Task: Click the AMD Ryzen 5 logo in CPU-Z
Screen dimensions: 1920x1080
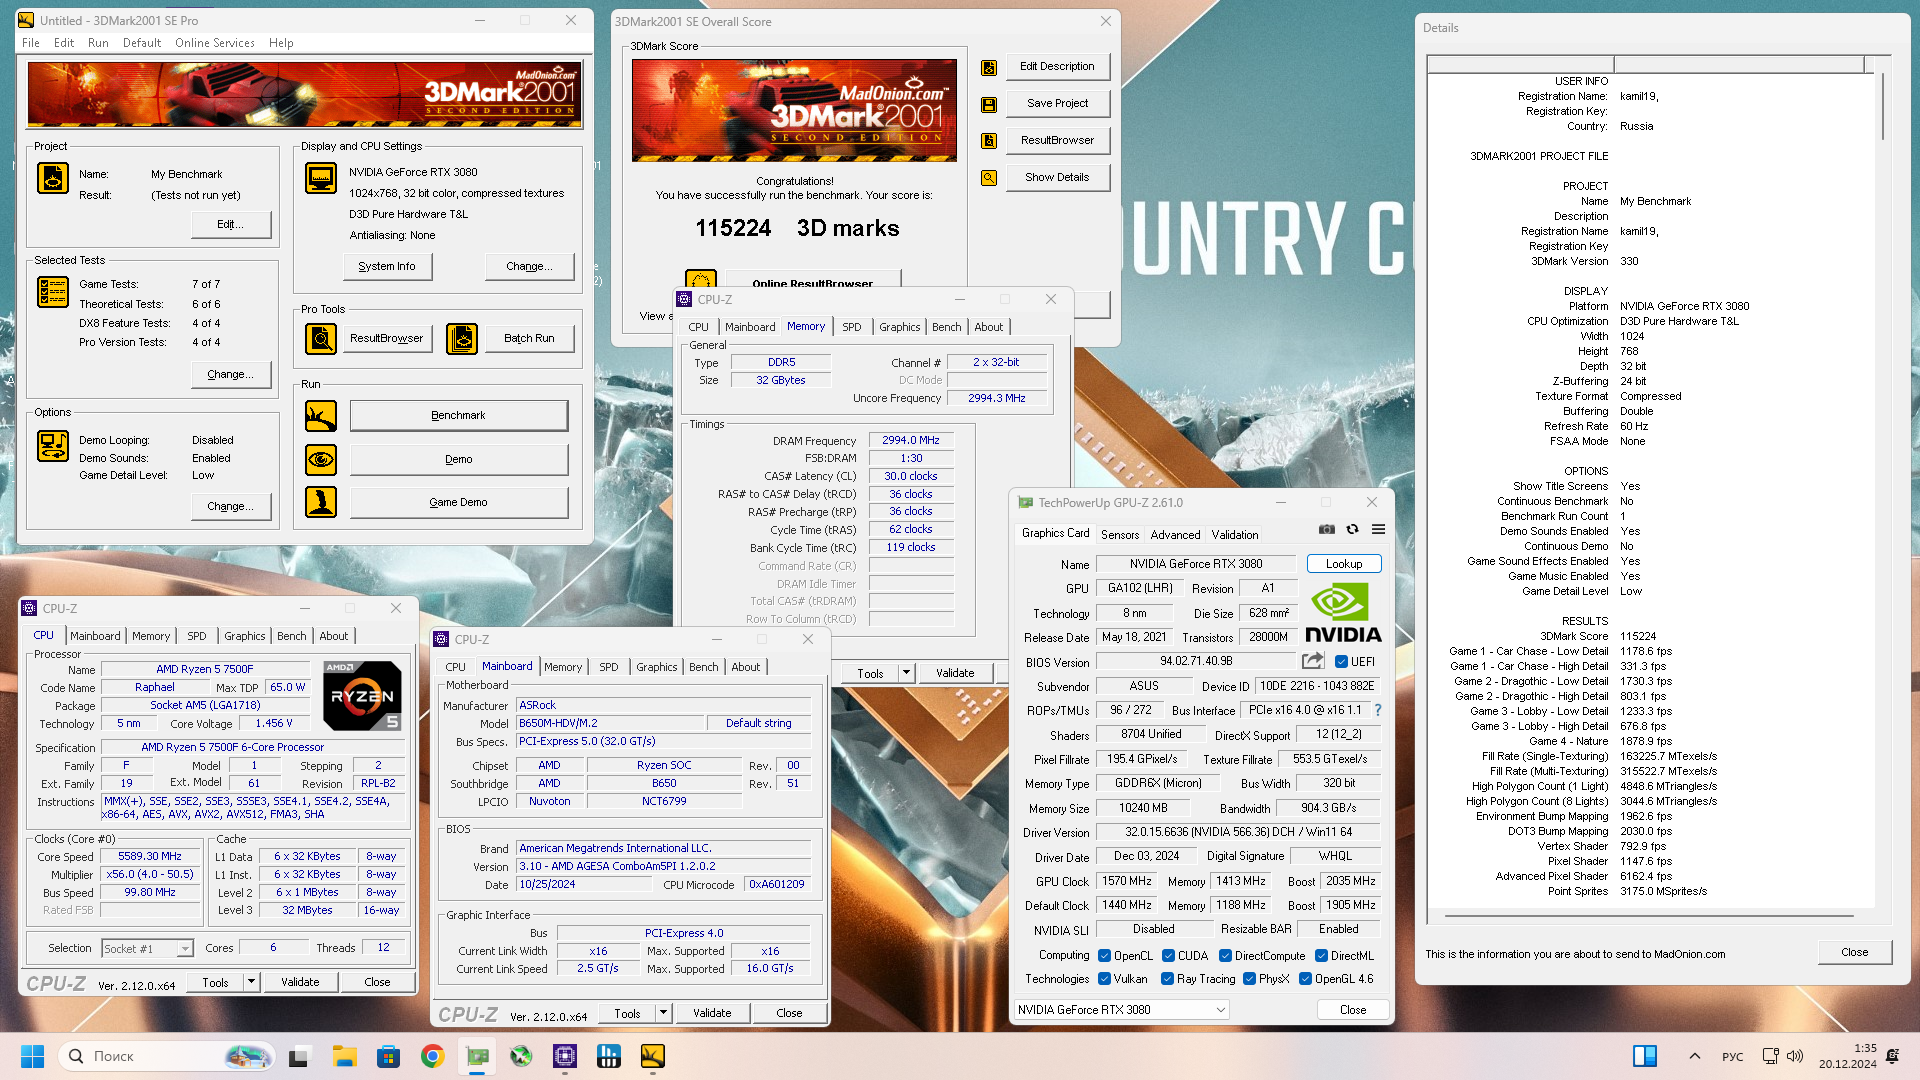Action: (363, 696)
